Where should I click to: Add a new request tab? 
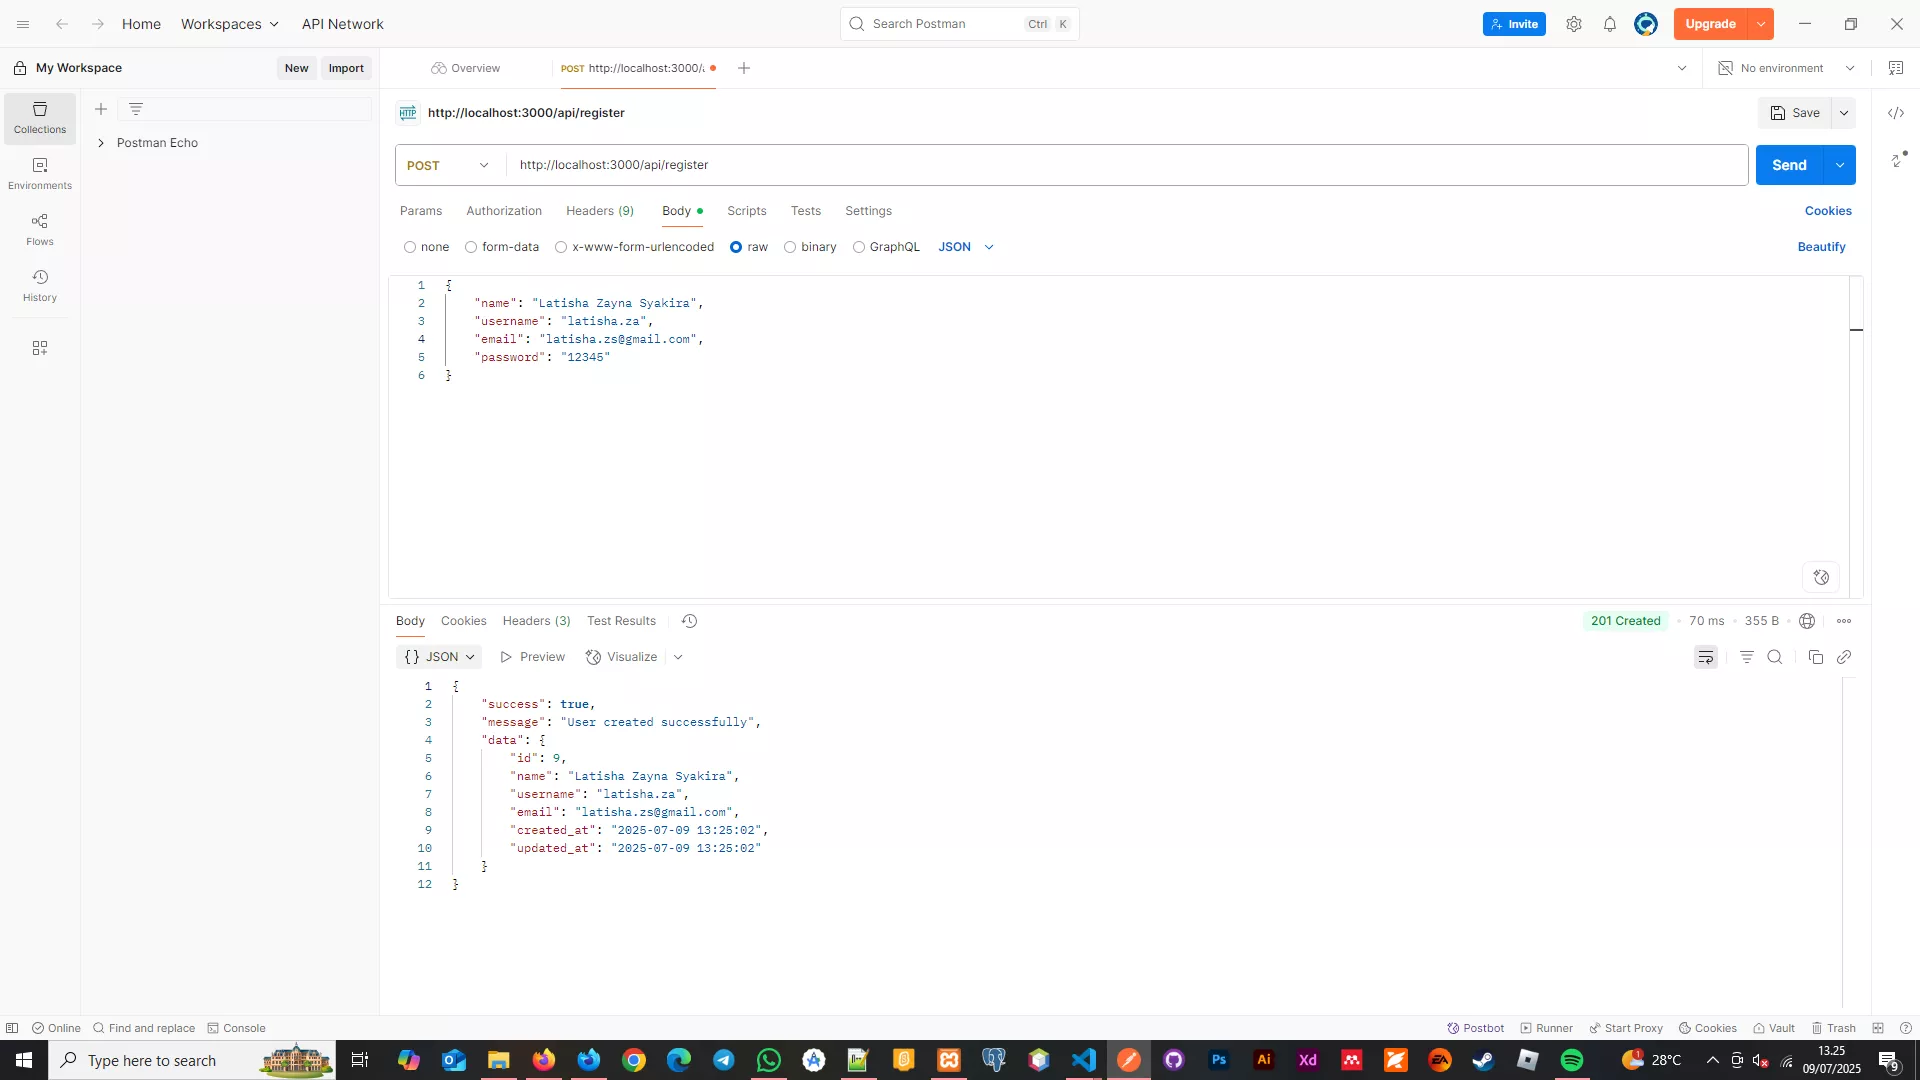[x=744, y=68]
